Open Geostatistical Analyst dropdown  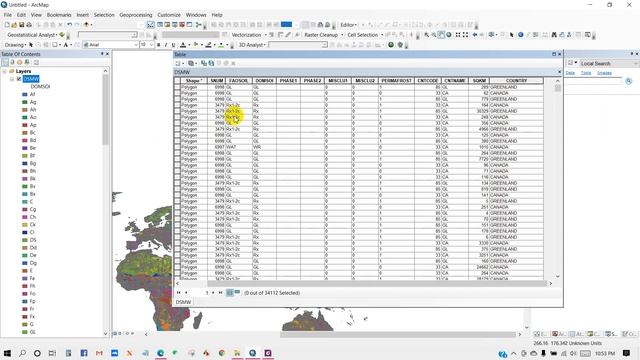point(32,35)
